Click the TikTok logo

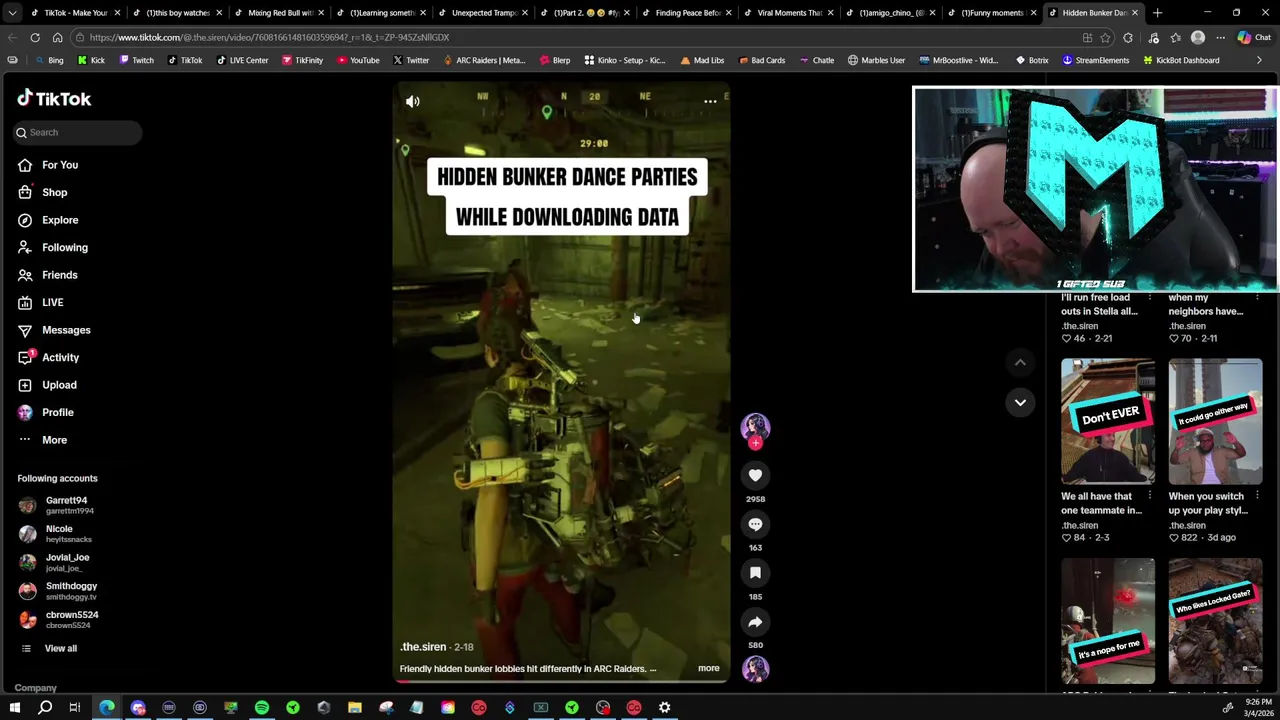tap(54, 98)
